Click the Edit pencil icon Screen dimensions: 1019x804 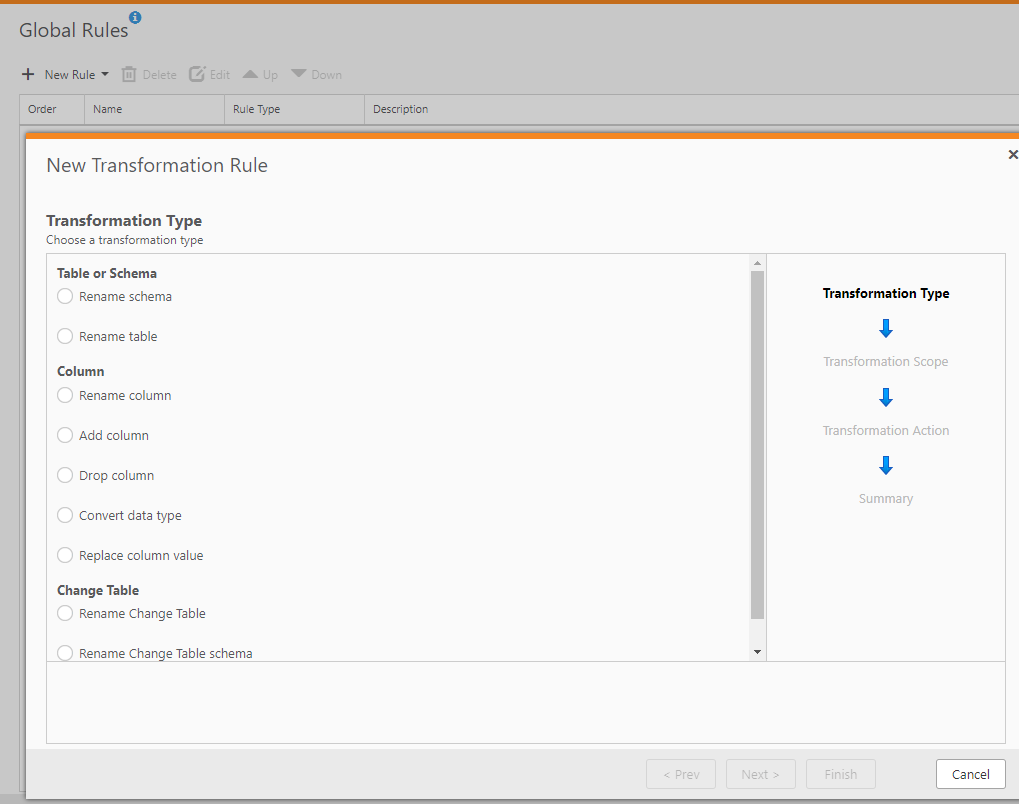coord(197,75)
